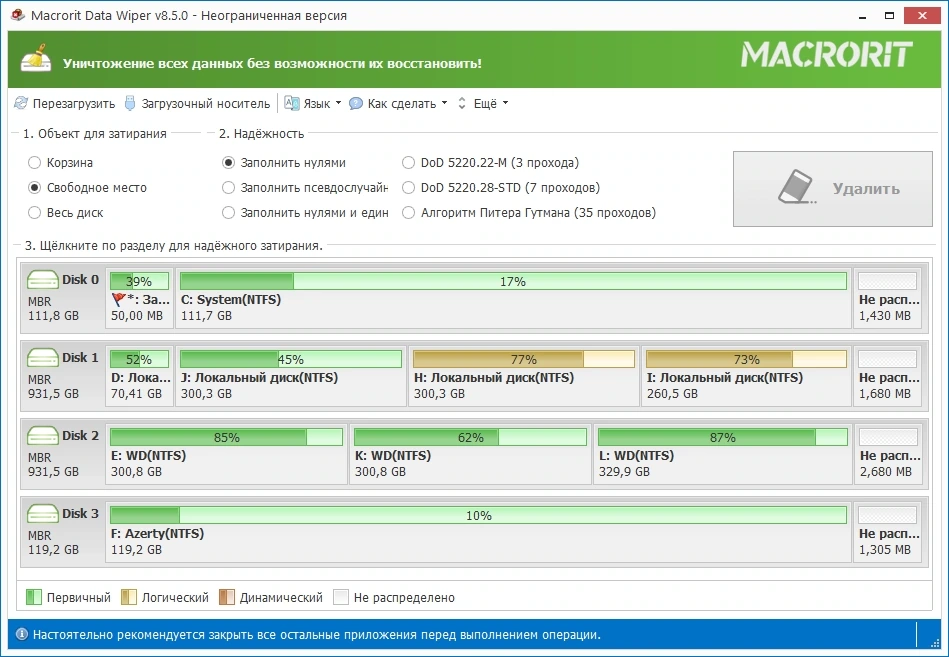Screen dimensions: 949x657
Task: Open the Как сделать menu
Action: [398, 103]
